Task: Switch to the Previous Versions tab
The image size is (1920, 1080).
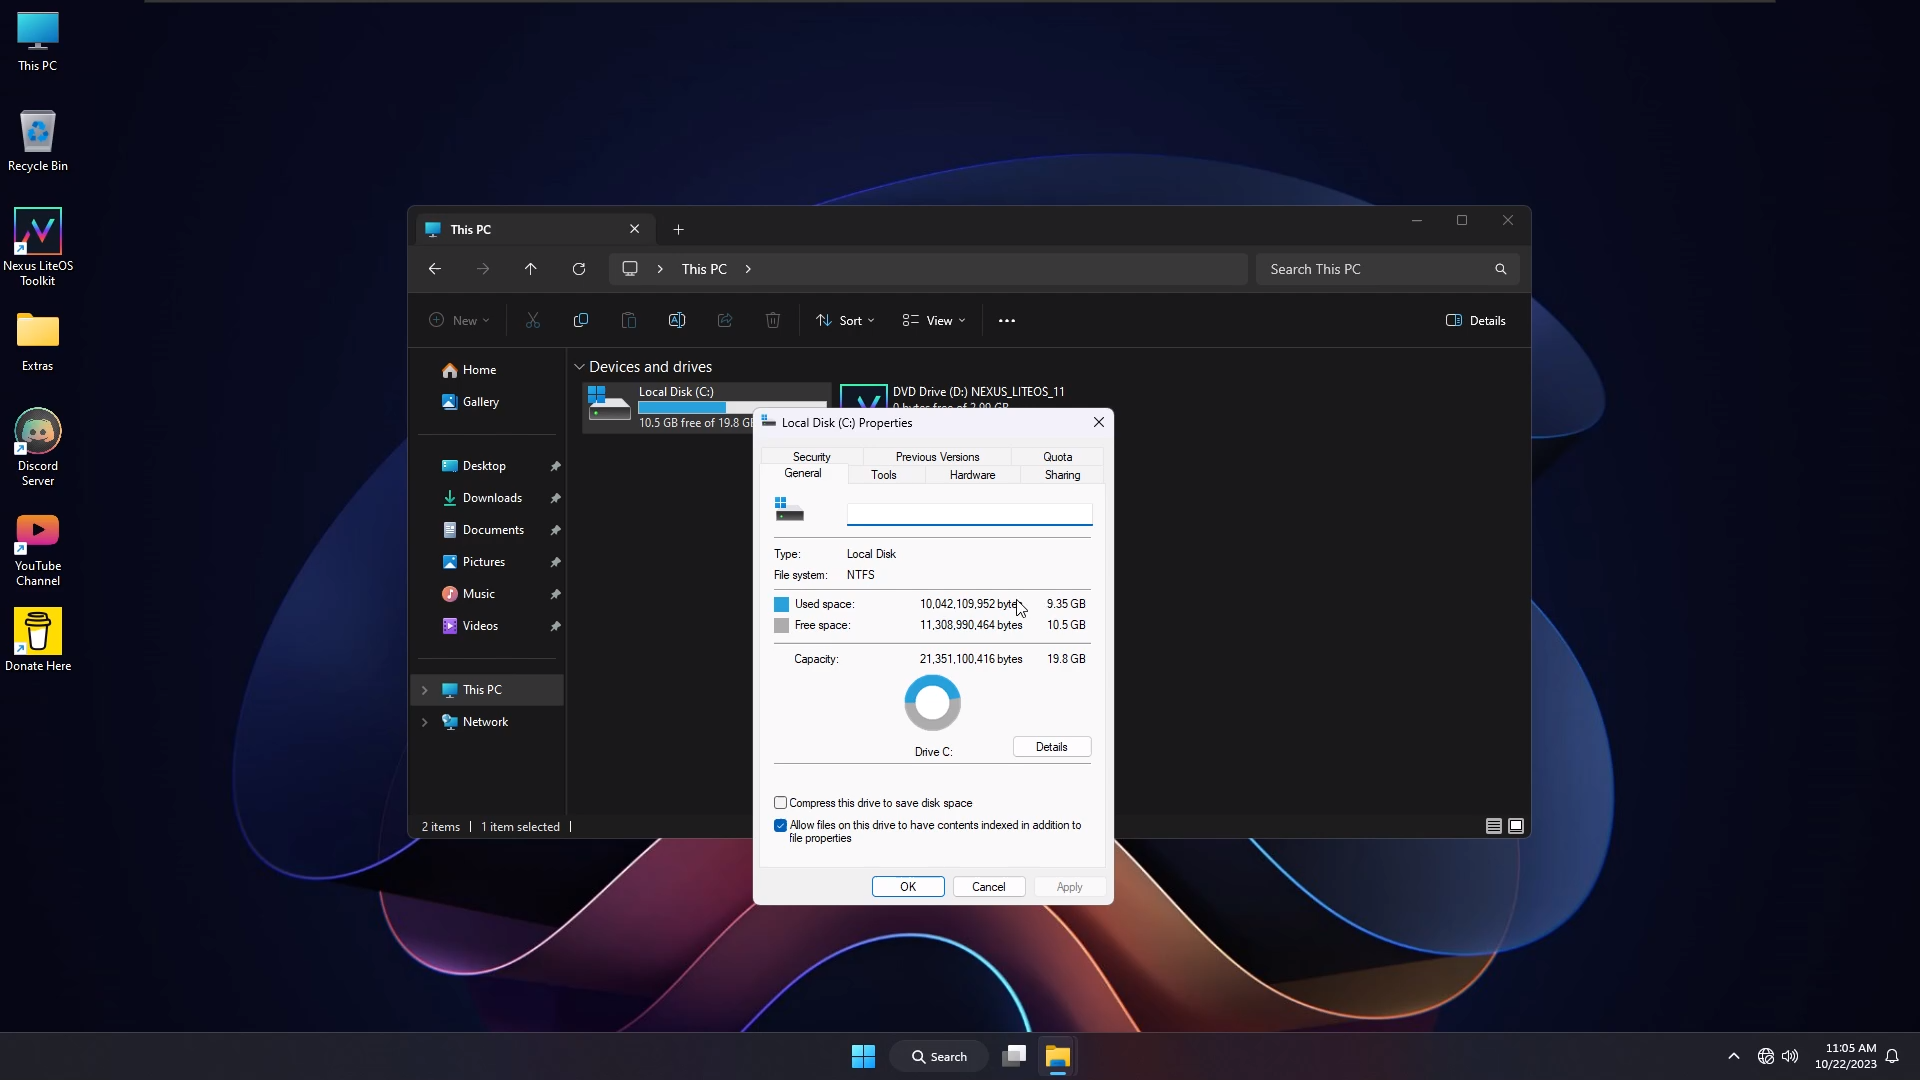Action: (x=937, y=457)
